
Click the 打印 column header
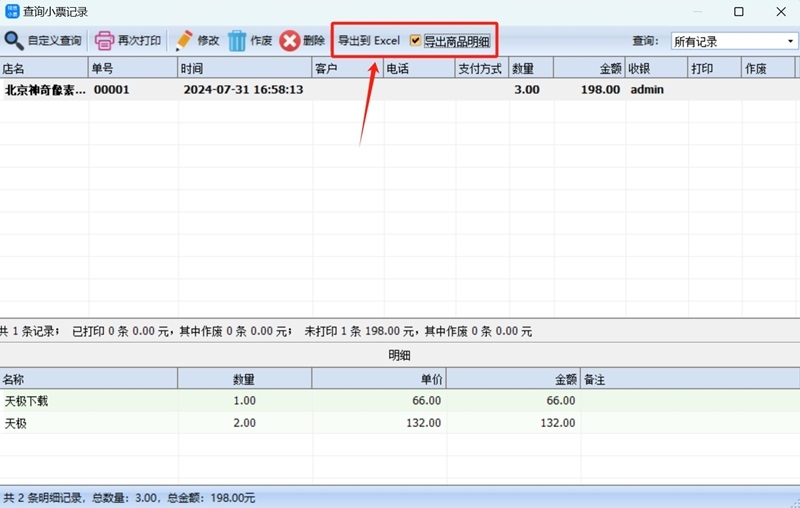[714, 68]
